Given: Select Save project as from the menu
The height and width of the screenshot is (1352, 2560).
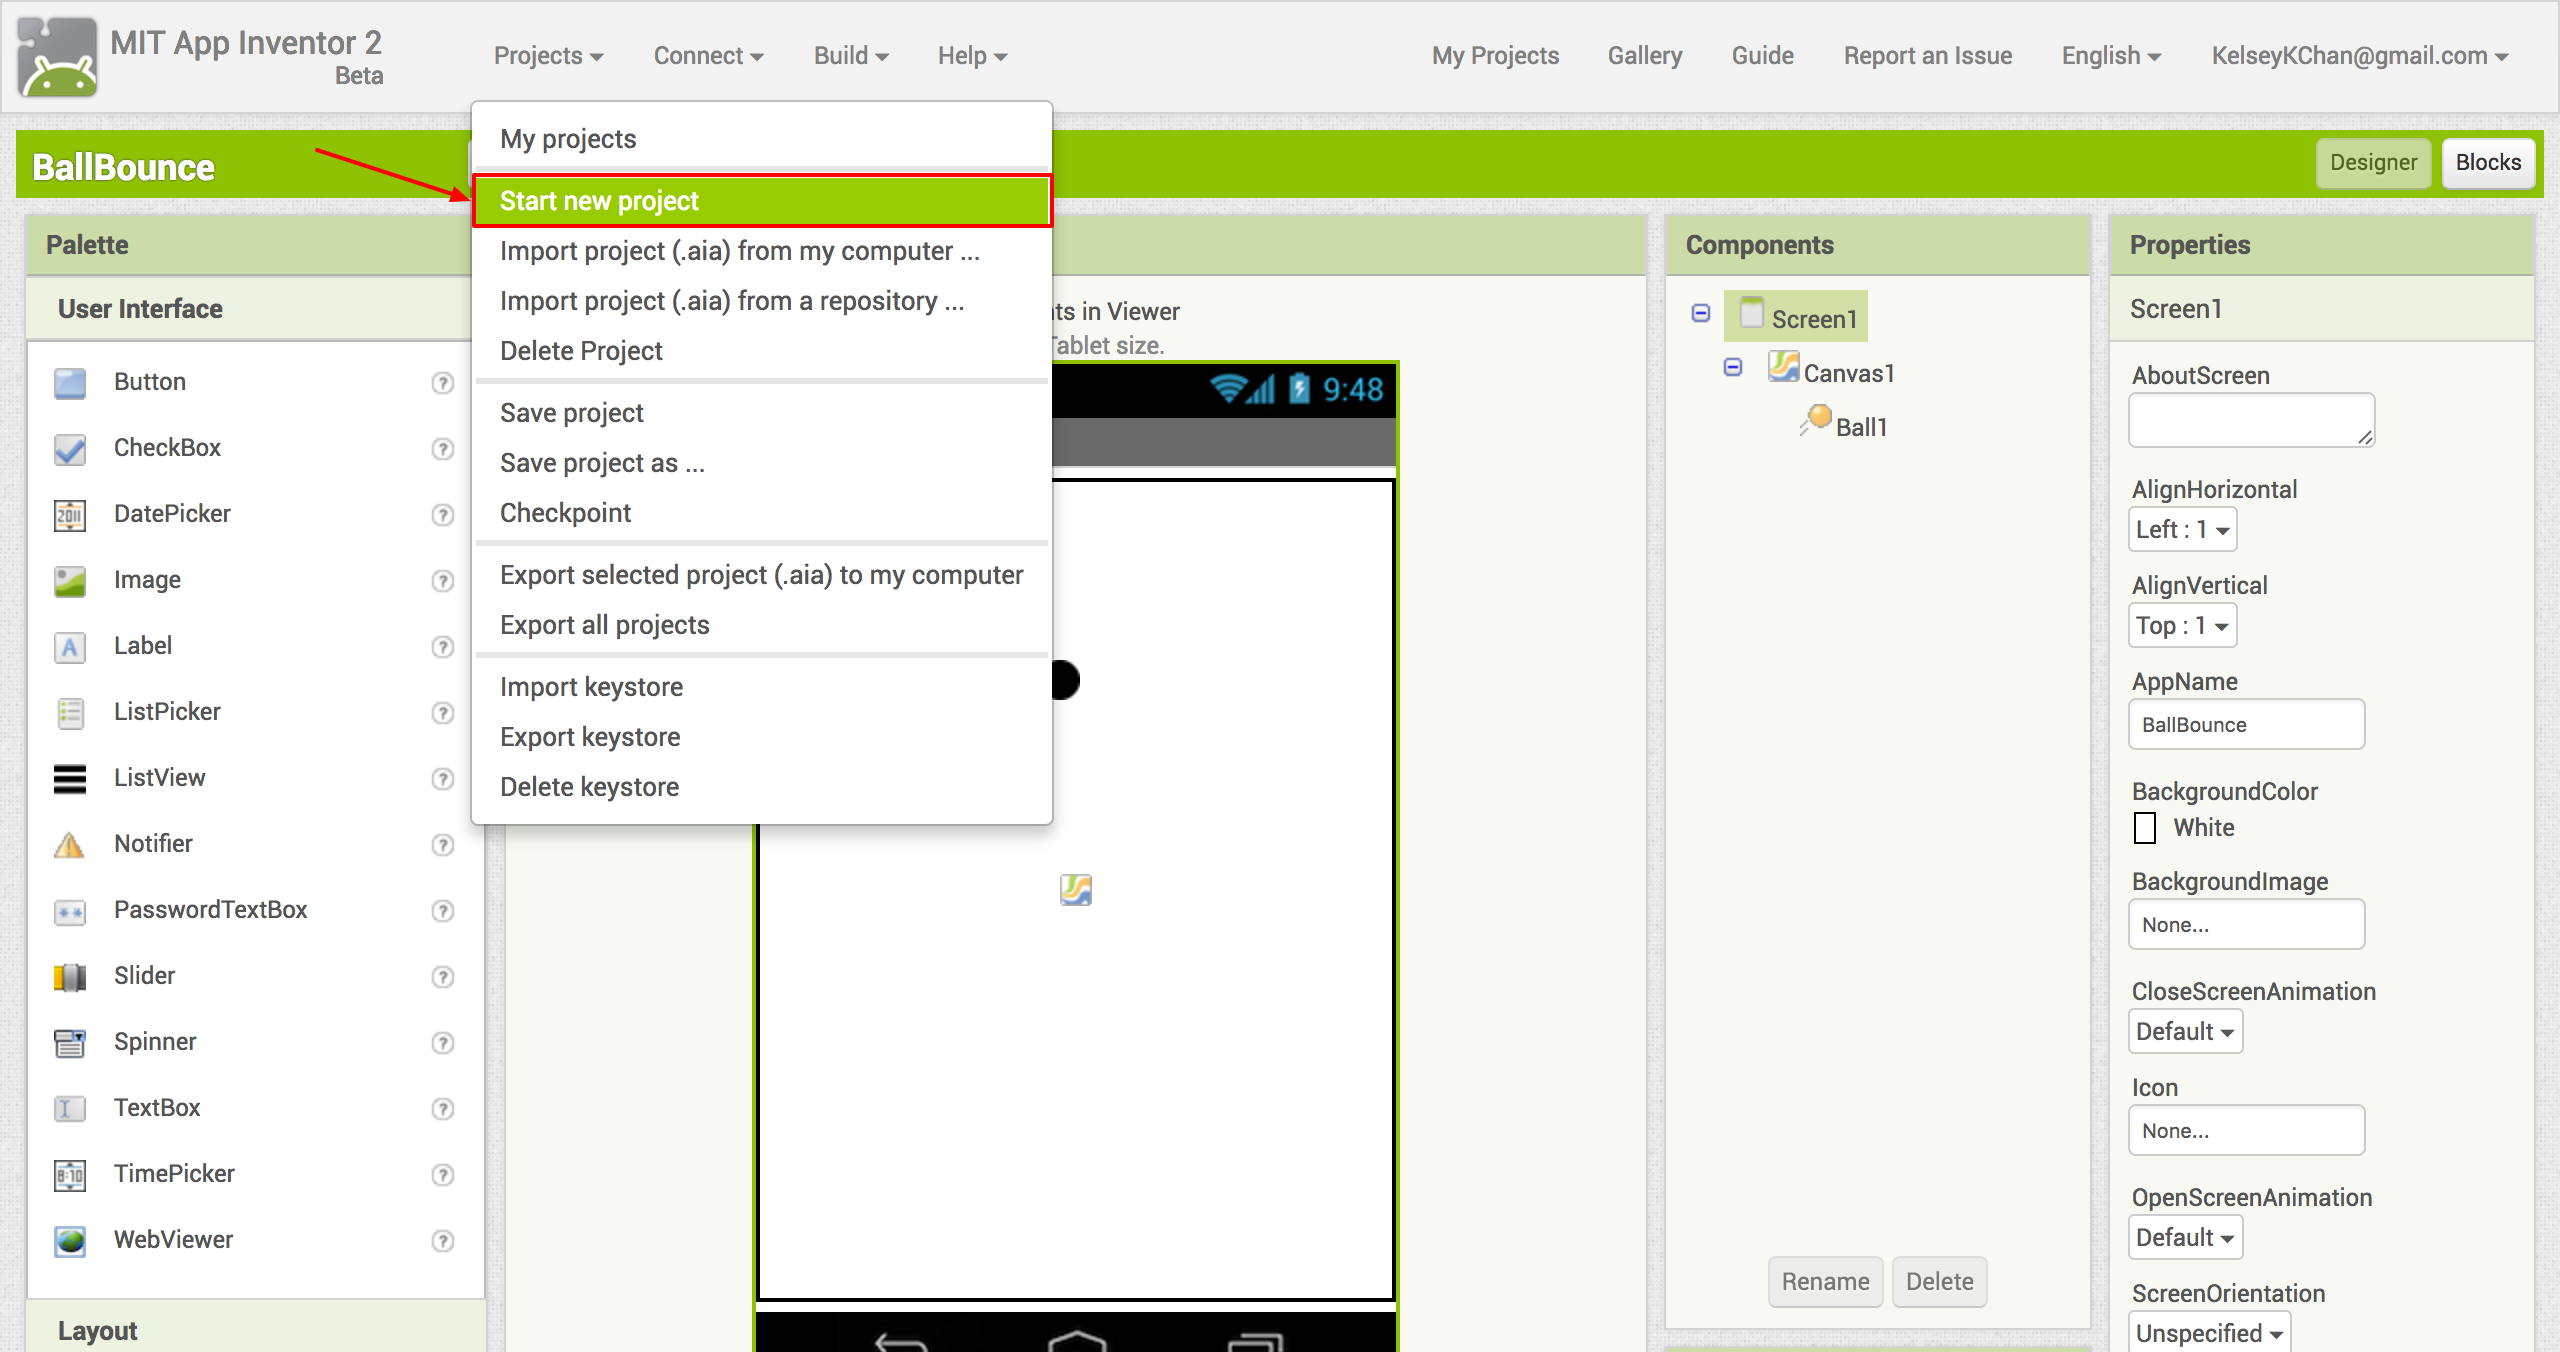Looking at the screenshot, I should tap(602, 463).
